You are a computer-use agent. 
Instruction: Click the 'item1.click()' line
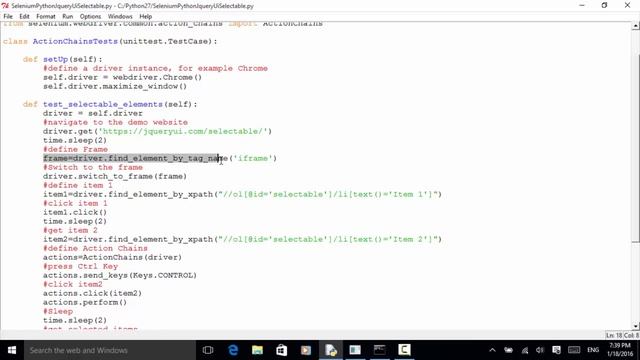click(75, 212)
